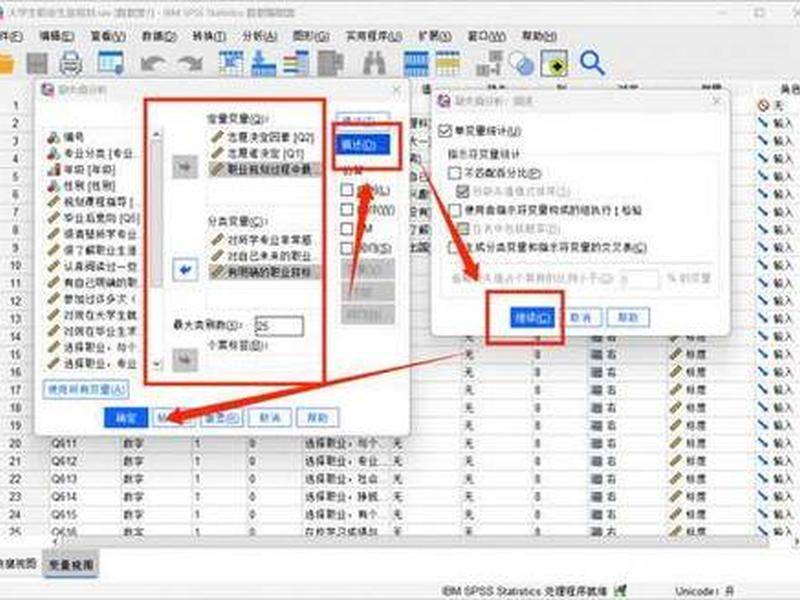Open the 数据(D) menu

coord(159,36)
